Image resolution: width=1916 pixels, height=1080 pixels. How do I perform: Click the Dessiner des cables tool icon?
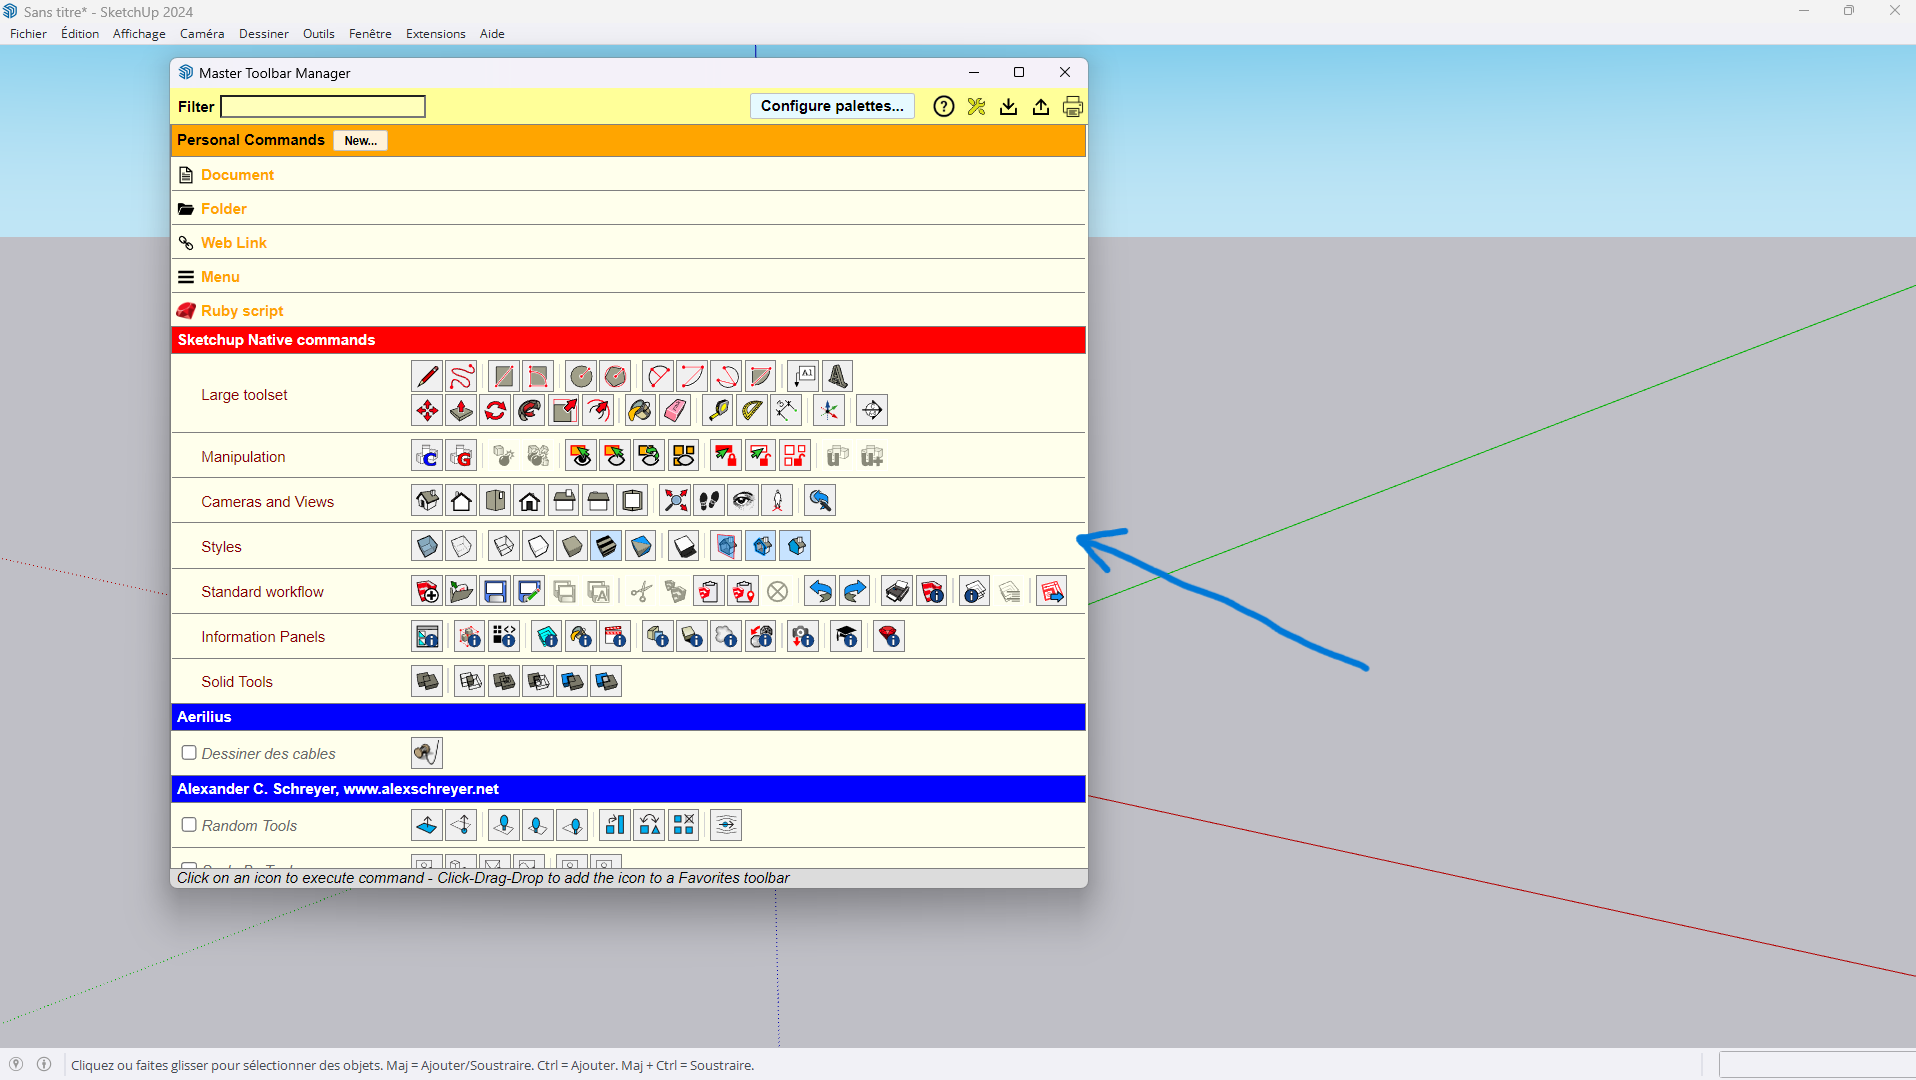tap(427, 753)
